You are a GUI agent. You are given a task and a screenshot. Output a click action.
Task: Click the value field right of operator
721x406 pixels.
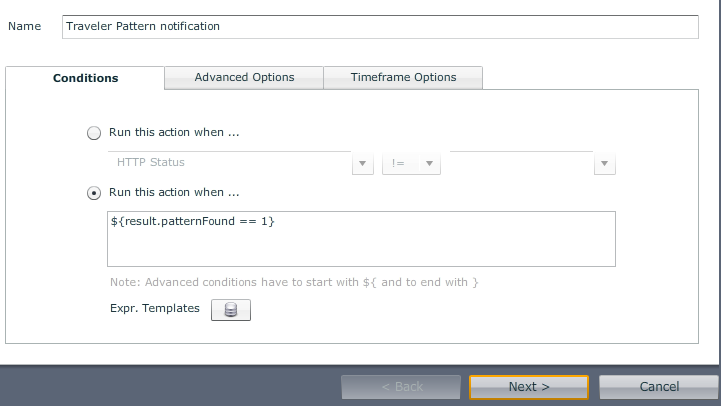point(520,162)
